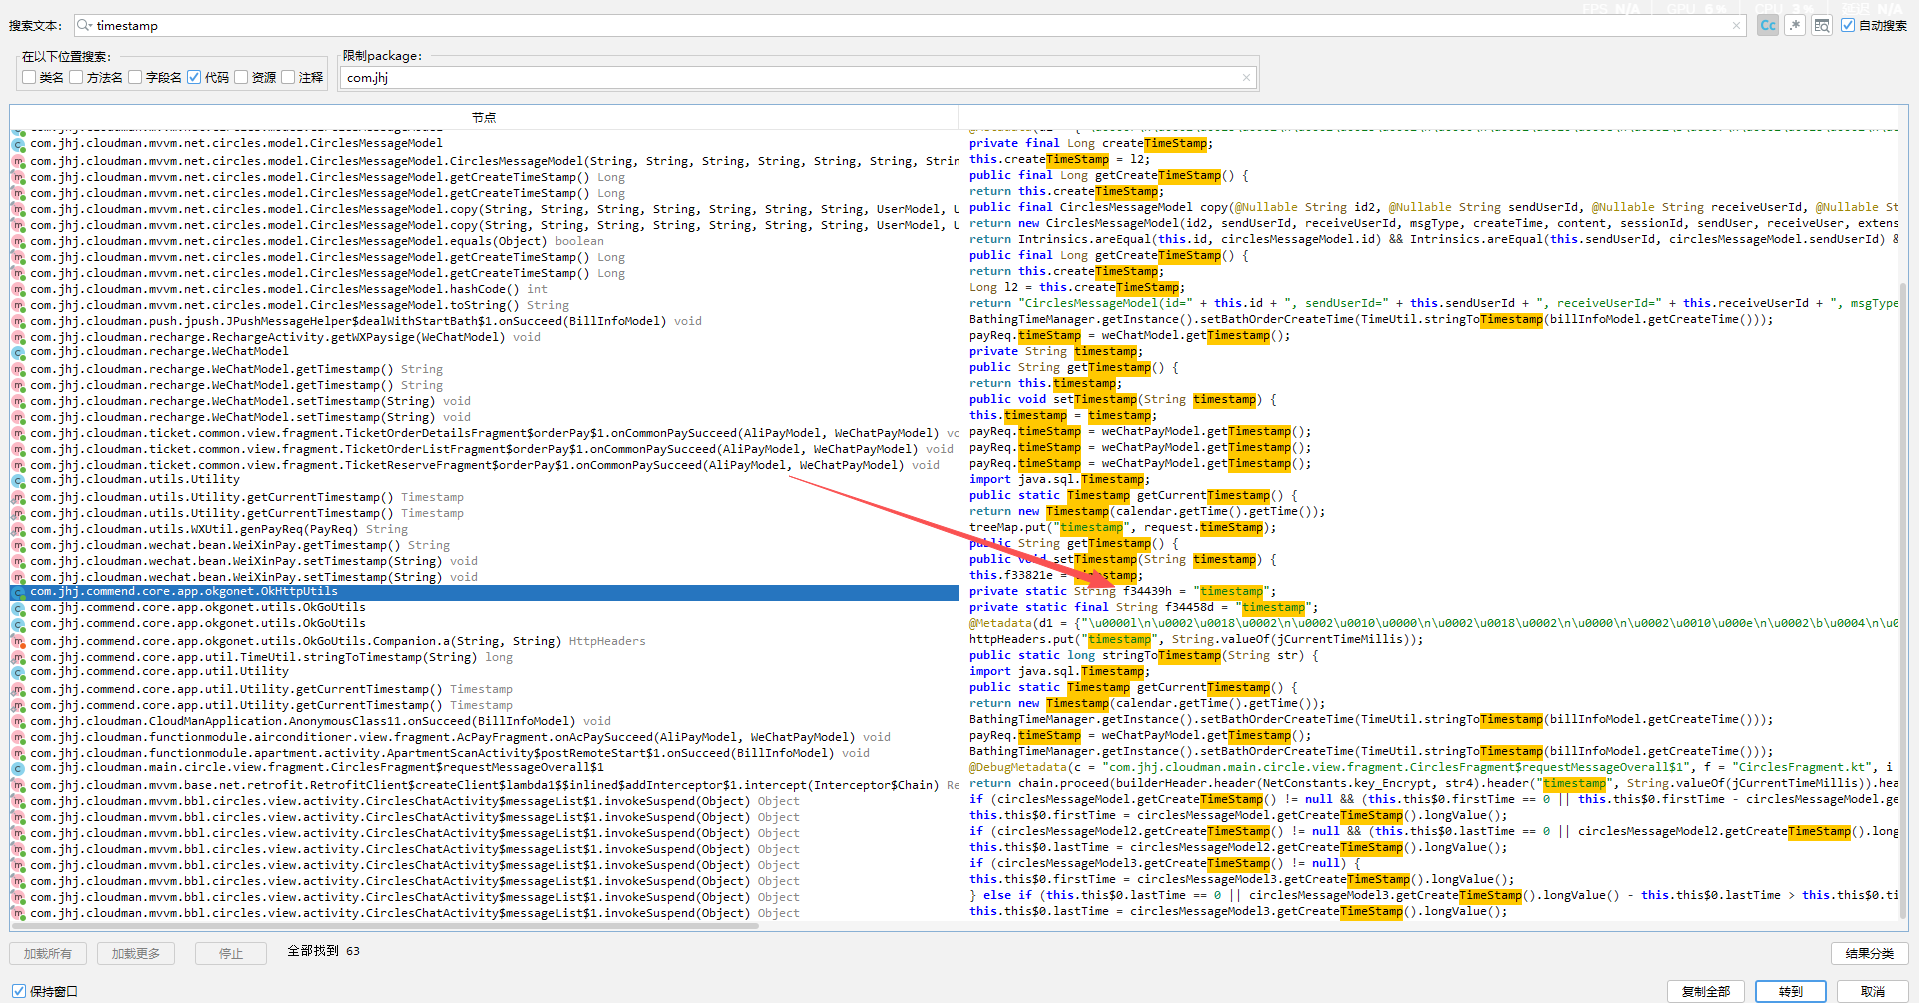Viewport: 1919px width, 1003px height.
Task: Click inside the 限制package input field
Action: click(x=790, y=78)
